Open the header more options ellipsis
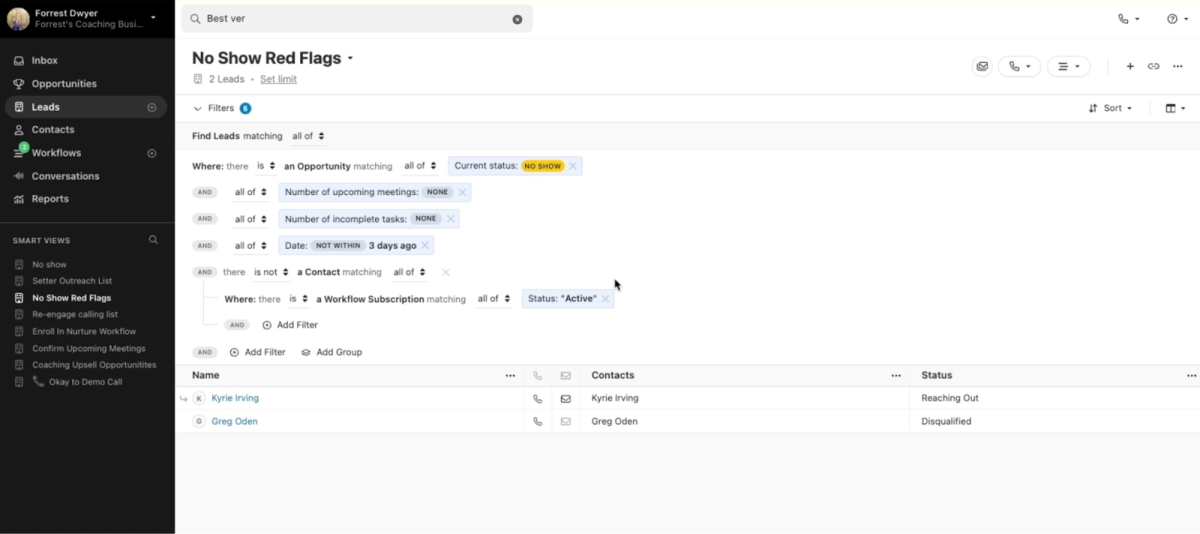The width and height of the screenshot is (1200, 534). click(1177, 66)
